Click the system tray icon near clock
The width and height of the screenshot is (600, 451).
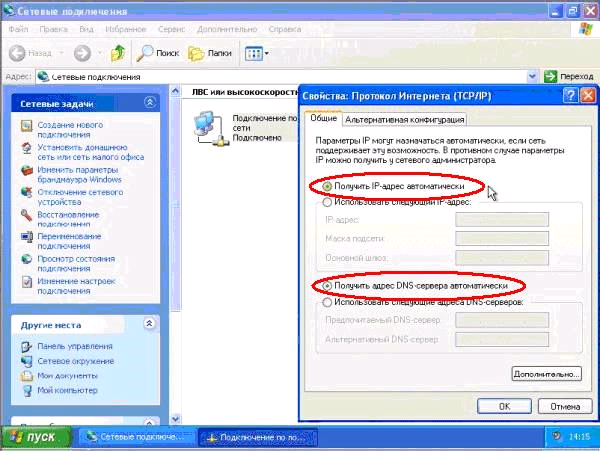(x=558, y=436)
